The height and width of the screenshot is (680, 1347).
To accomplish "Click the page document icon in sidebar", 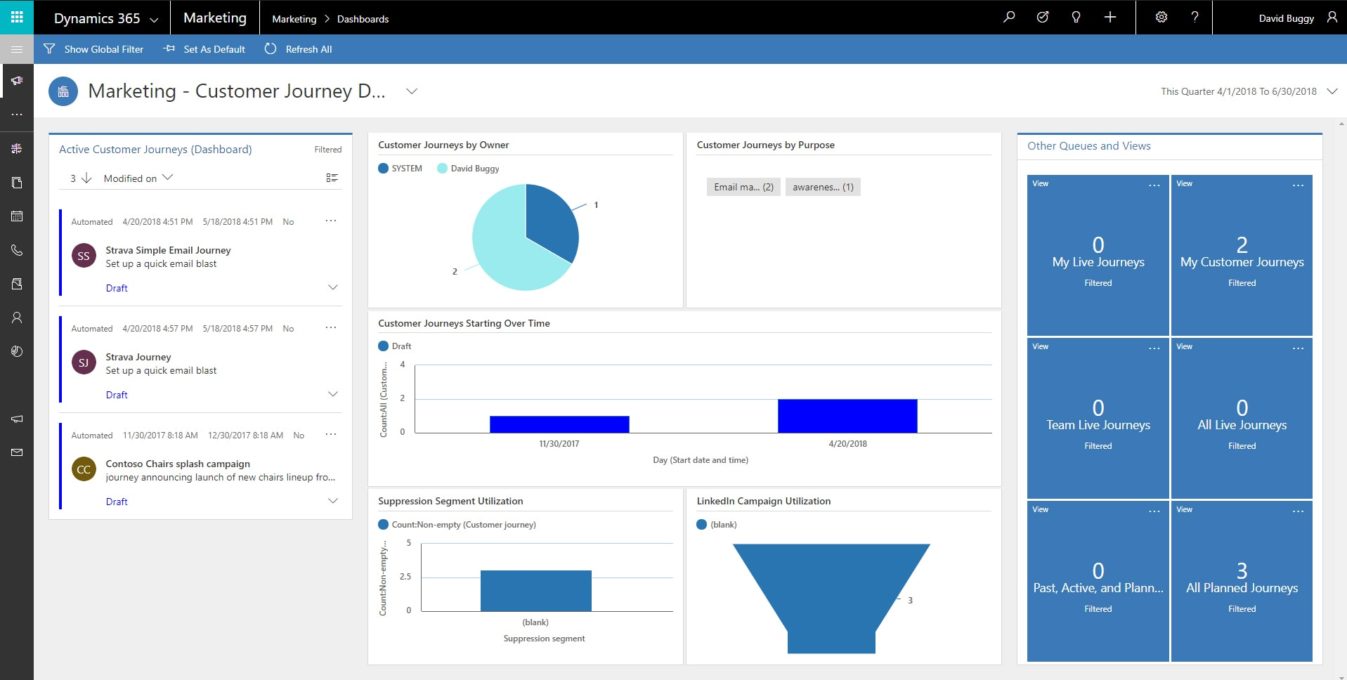I will [16, 183].
